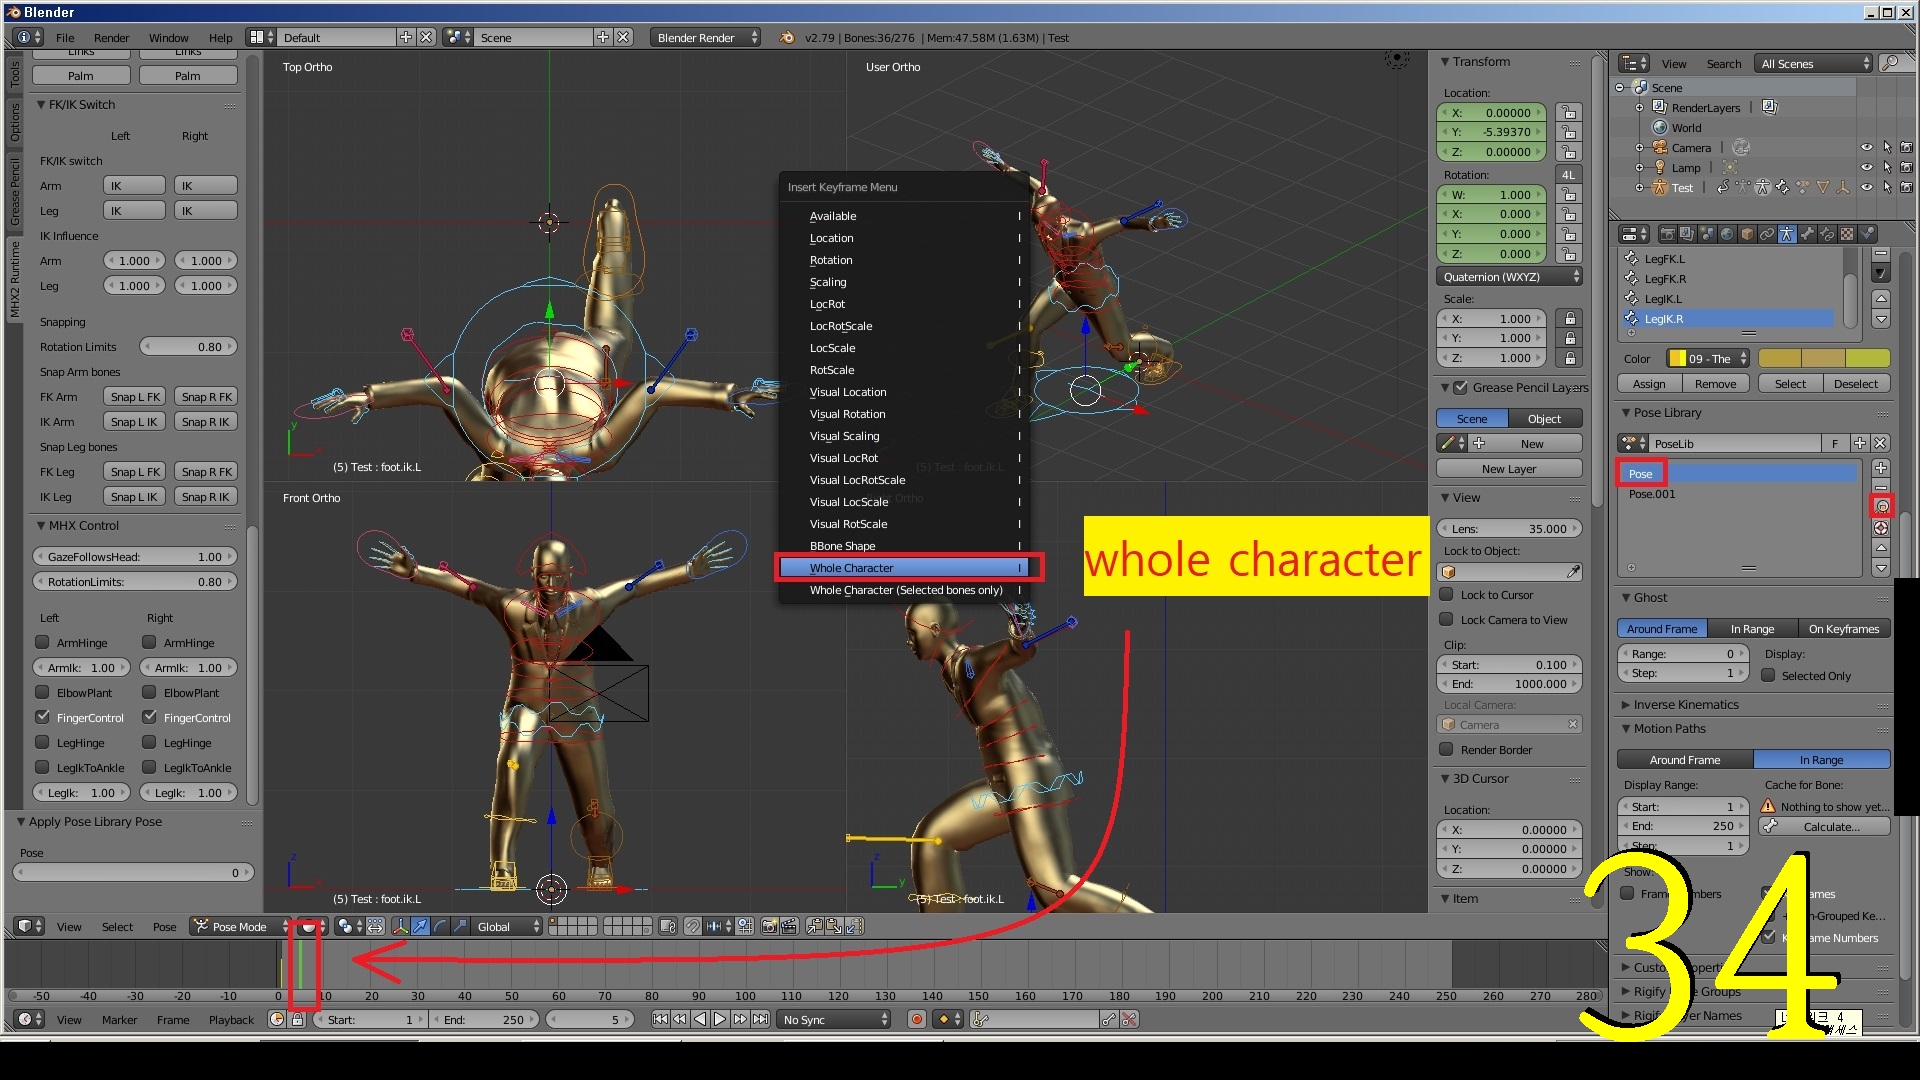Lock the X location axis
Viewport: 1920px width, 1080px height.
[1569, 113]
